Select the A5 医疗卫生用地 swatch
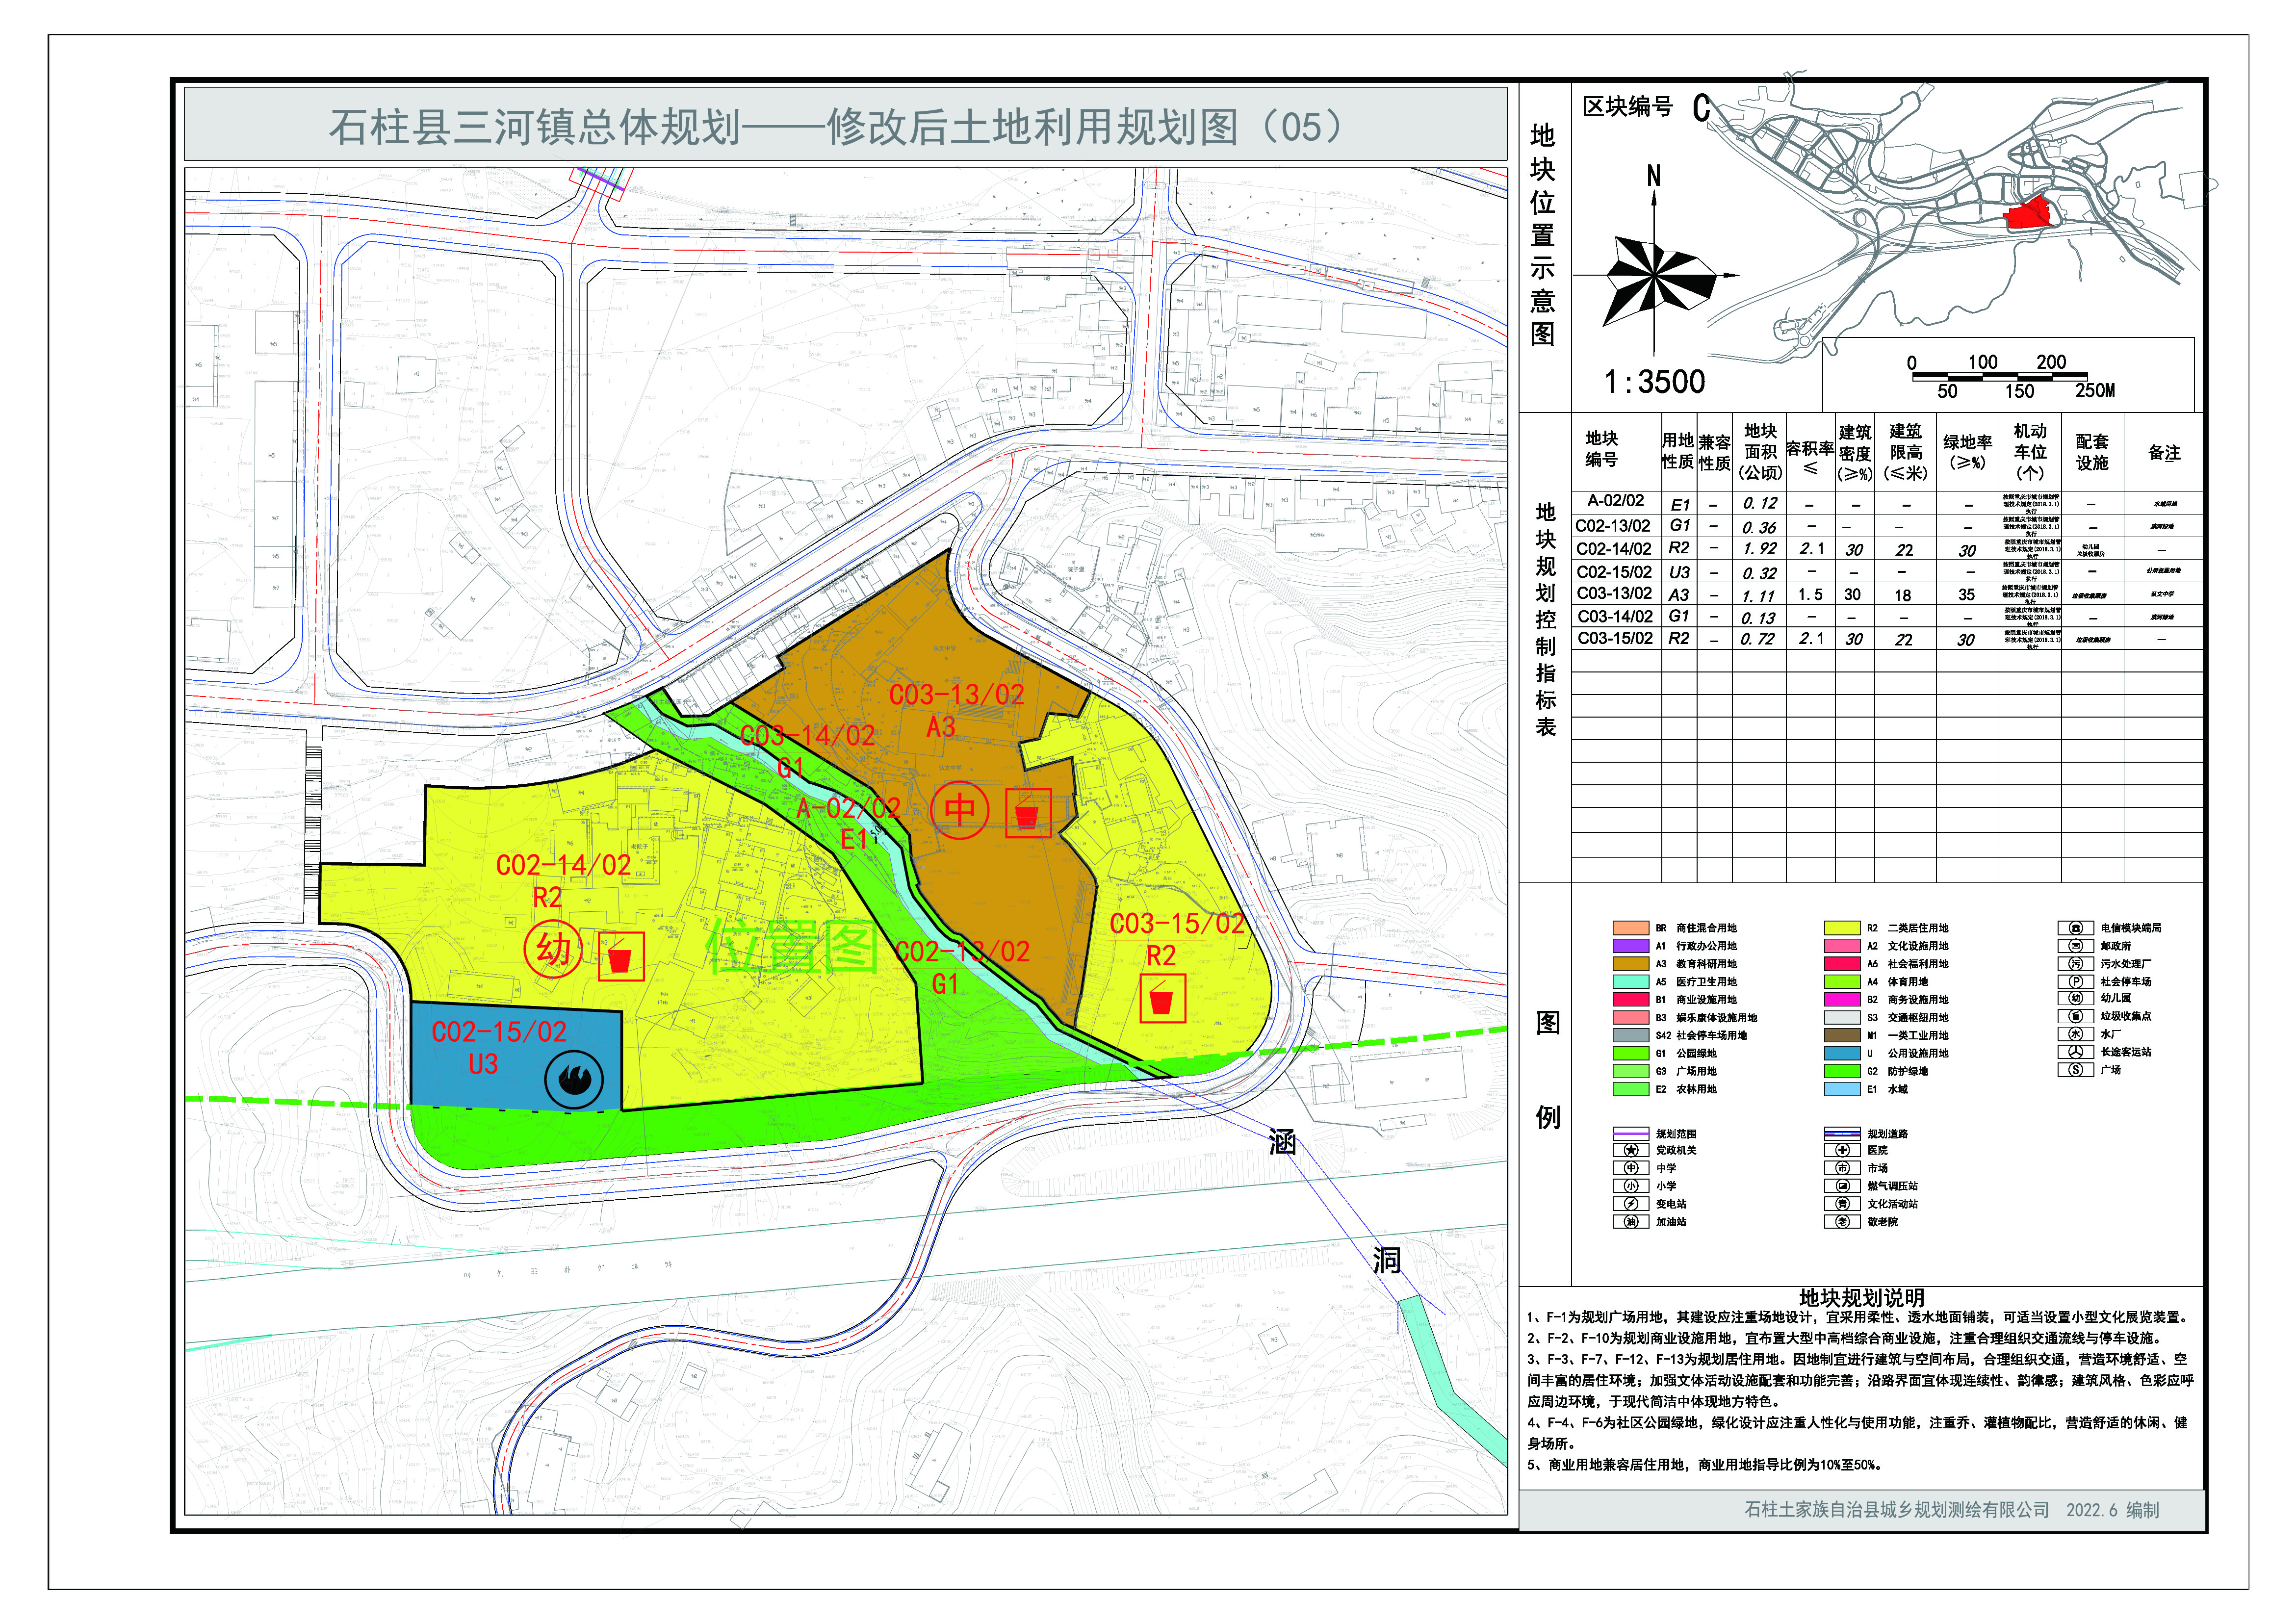 click(x=1630, y=982)
